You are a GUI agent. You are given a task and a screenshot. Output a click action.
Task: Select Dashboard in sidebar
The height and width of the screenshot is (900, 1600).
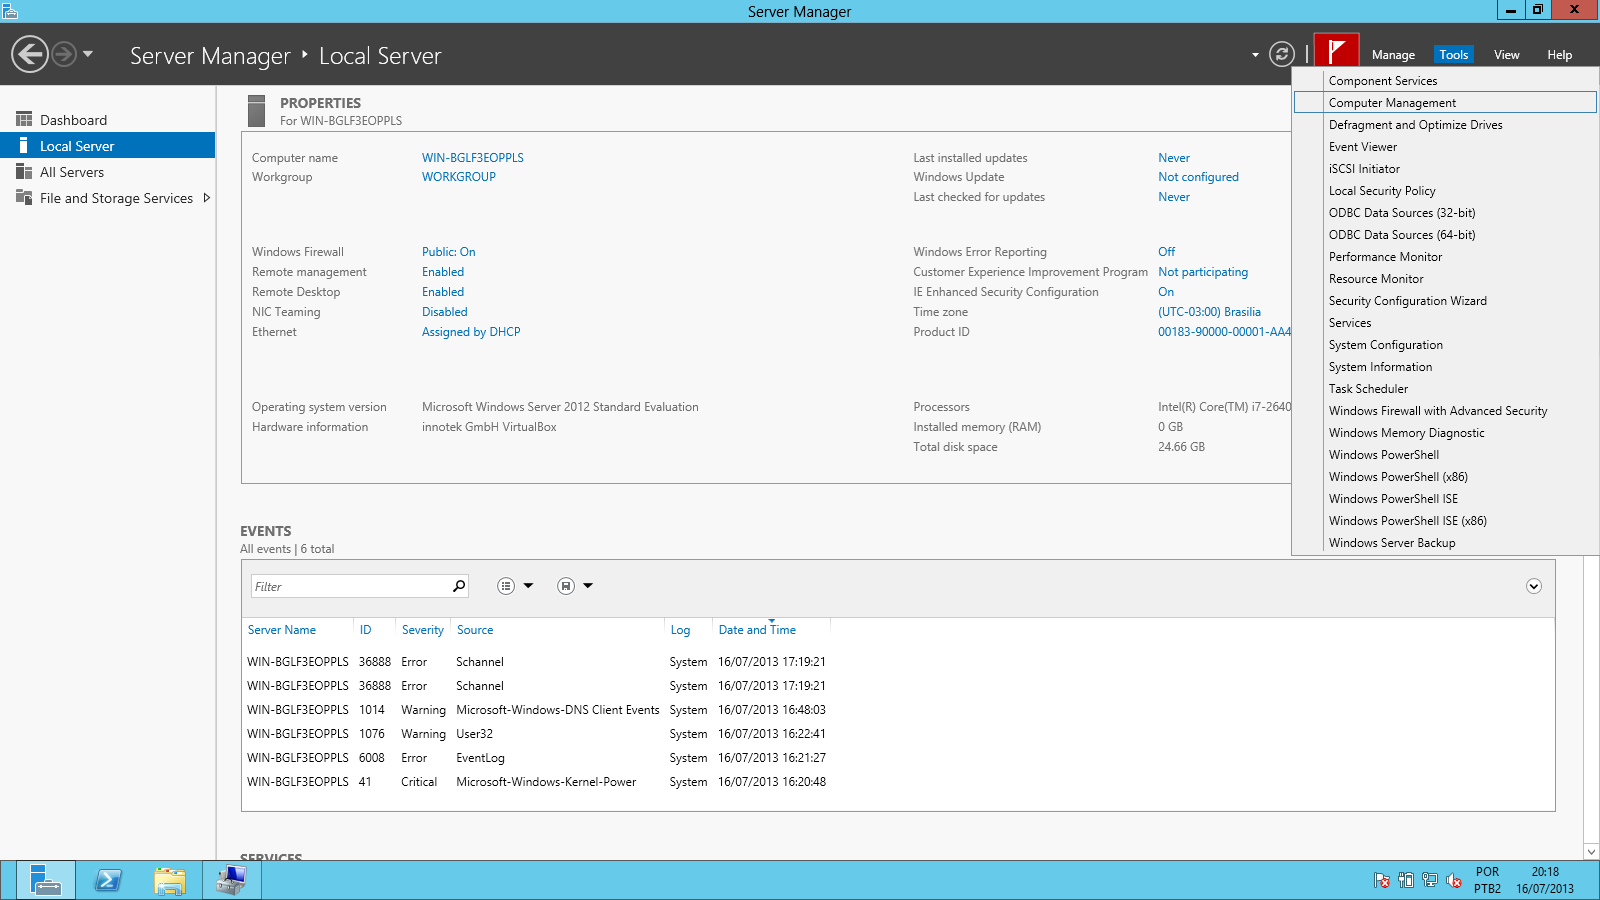click(107, 120)
